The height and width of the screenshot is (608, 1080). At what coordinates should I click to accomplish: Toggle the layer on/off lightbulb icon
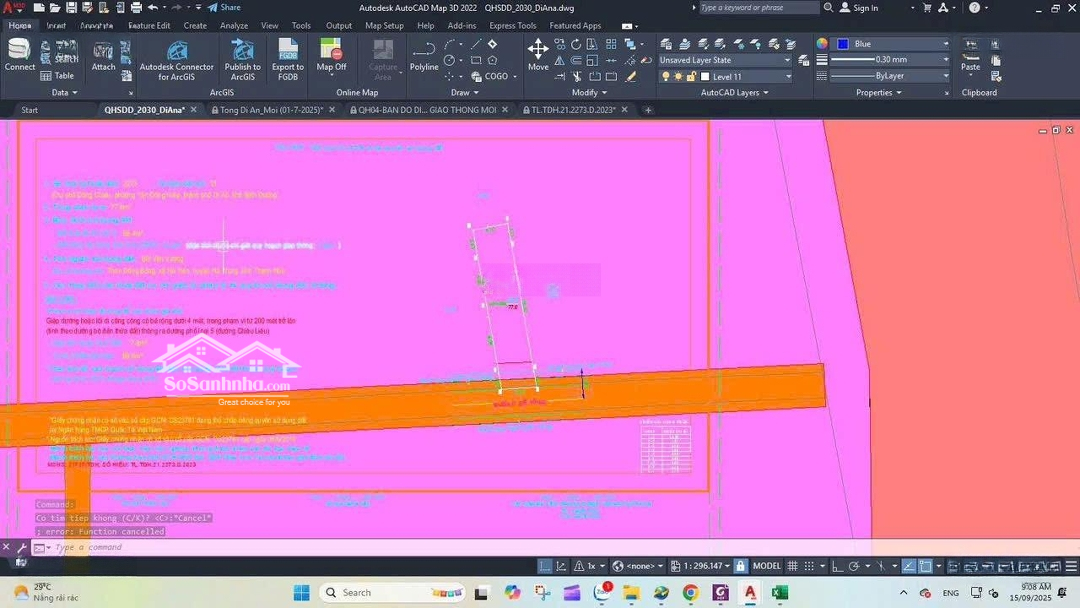pos(666,76)
